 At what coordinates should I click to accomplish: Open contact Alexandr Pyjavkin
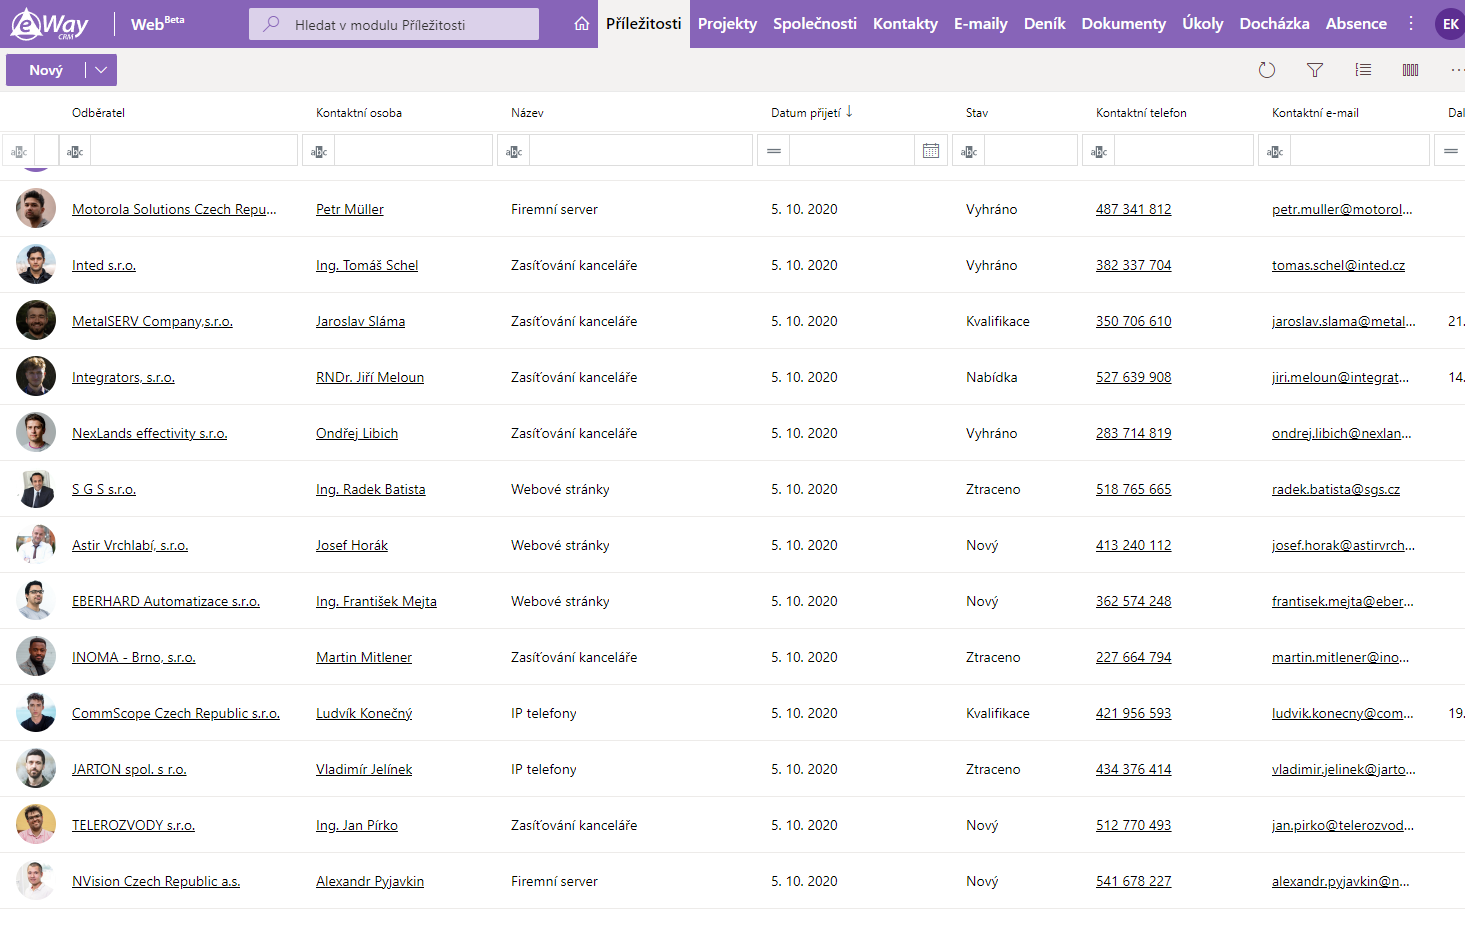pos(370,881)
